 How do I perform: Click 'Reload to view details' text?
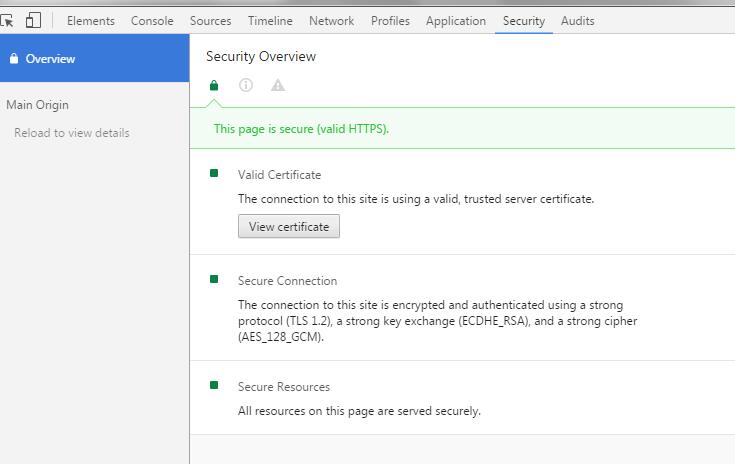click(x=72, y=133)
